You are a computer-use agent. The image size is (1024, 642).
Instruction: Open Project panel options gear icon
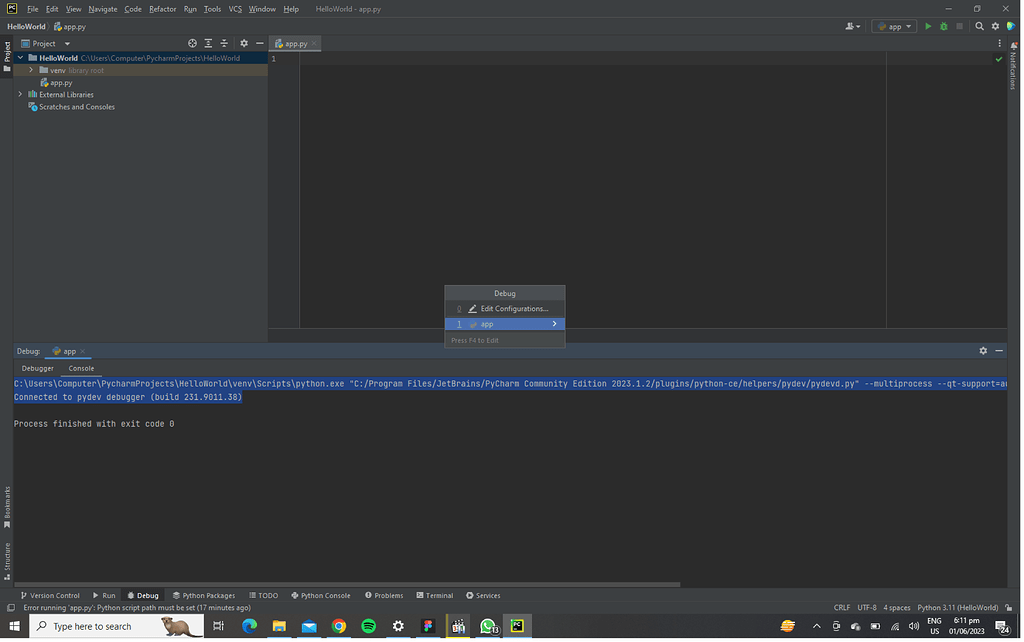pos(244,44)
